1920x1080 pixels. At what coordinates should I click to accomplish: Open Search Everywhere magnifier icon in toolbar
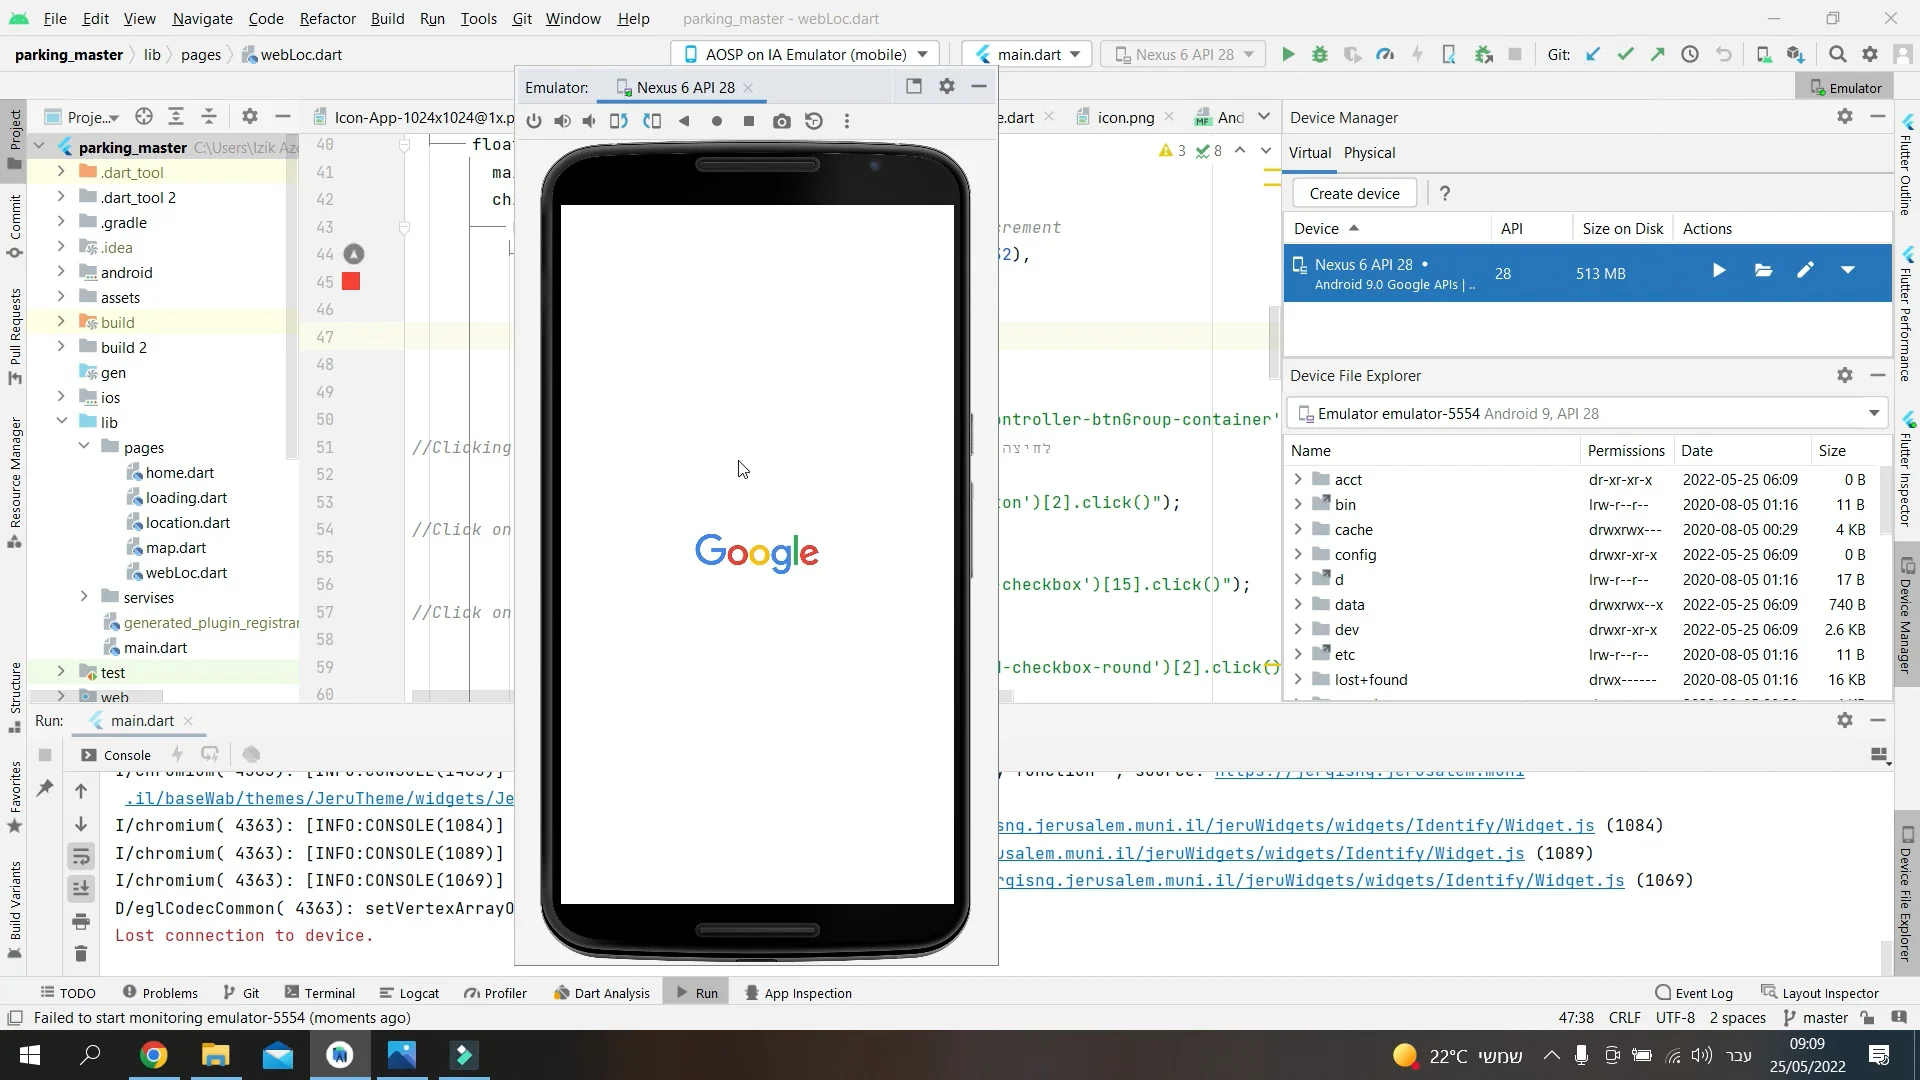click(x=1837, y=55)
